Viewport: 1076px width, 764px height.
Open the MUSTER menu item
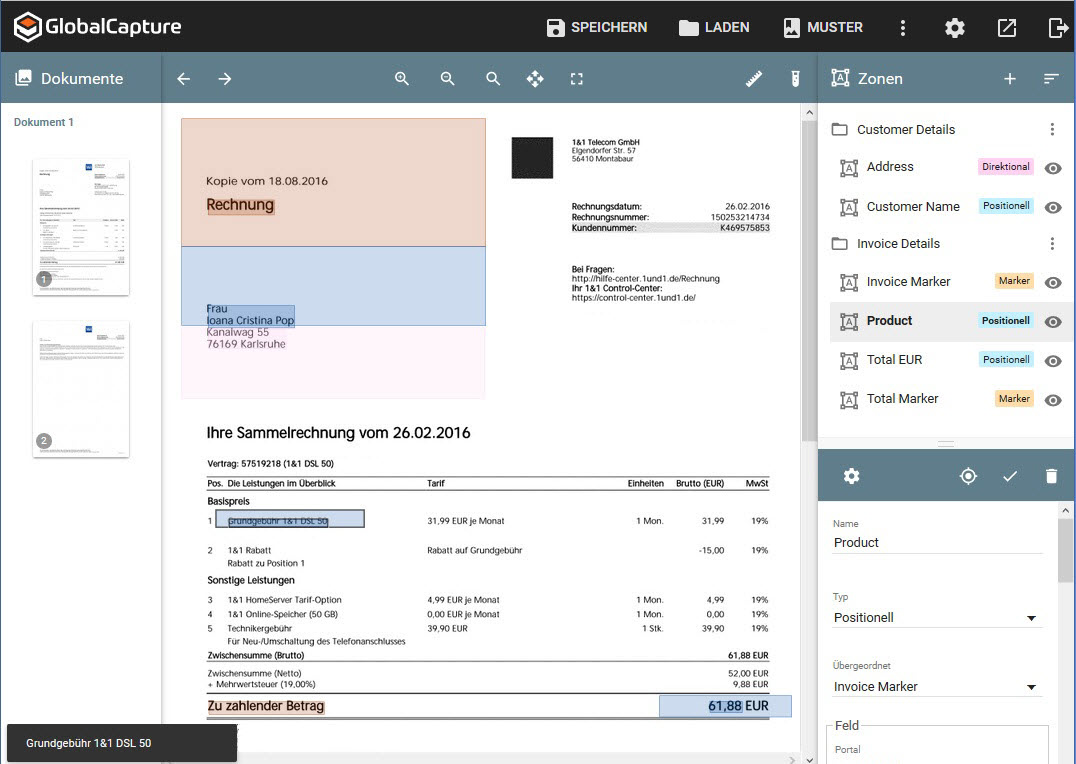822,28
